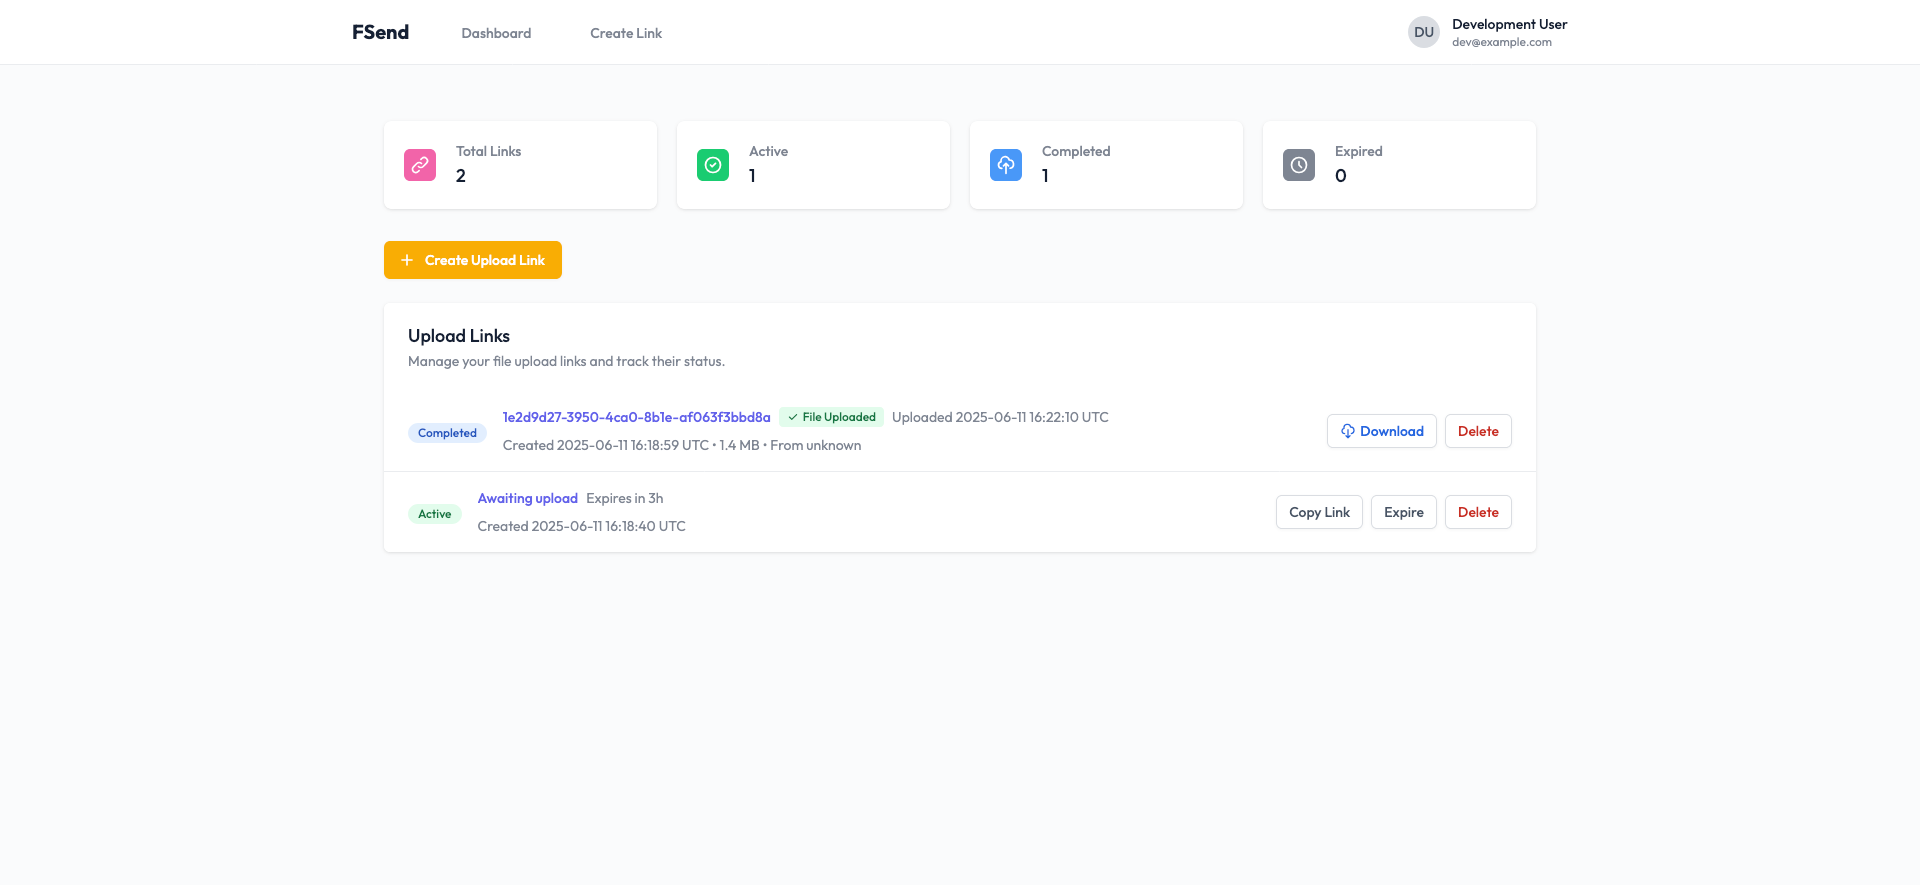The height and width of the screenshot is (885, 1920).
Task: Expire the Active awaiting upload link
Action: click(x=1404, y=512)
